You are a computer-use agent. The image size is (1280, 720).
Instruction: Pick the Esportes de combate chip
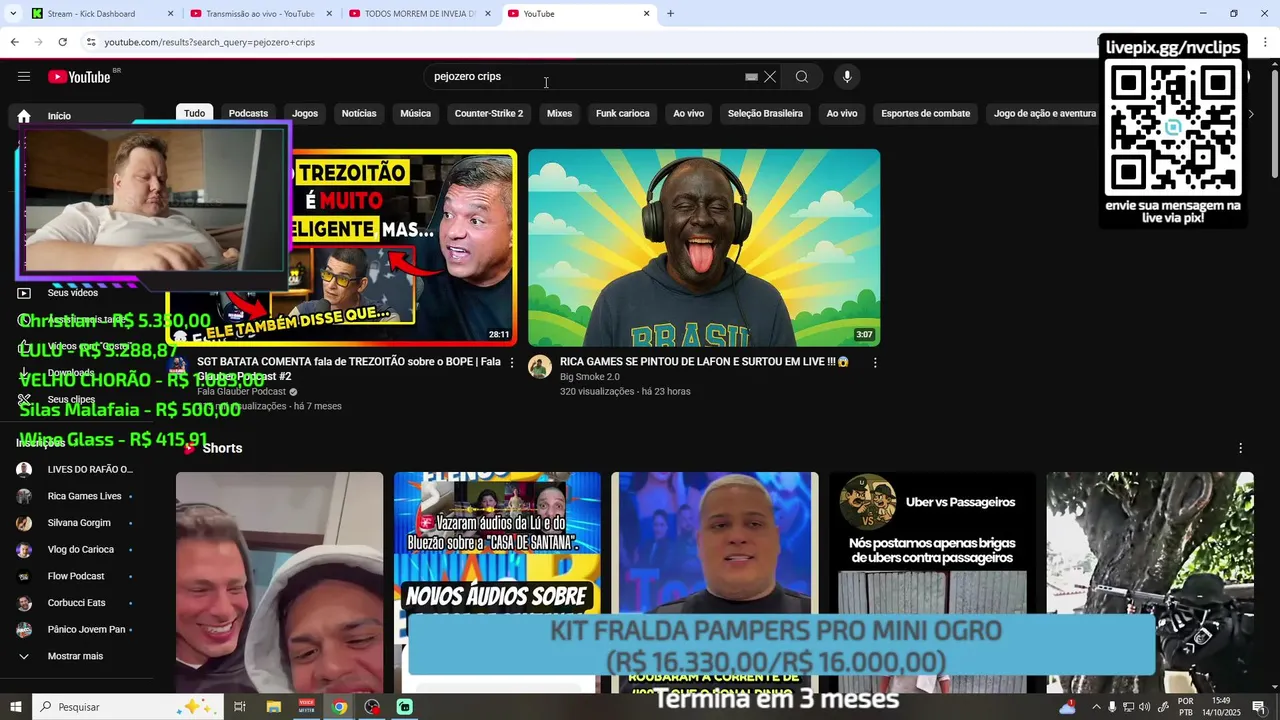(x=926, y=113)
